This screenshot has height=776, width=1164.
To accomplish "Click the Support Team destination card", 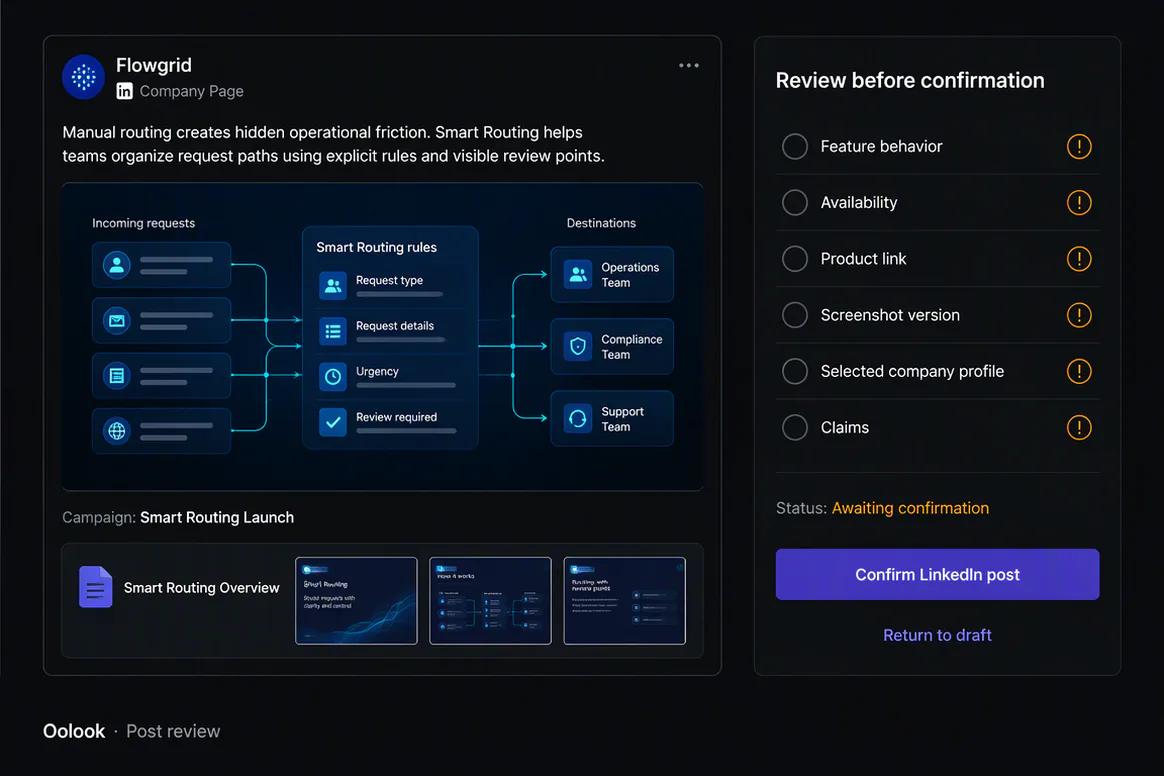I will [x=612, y=418].
